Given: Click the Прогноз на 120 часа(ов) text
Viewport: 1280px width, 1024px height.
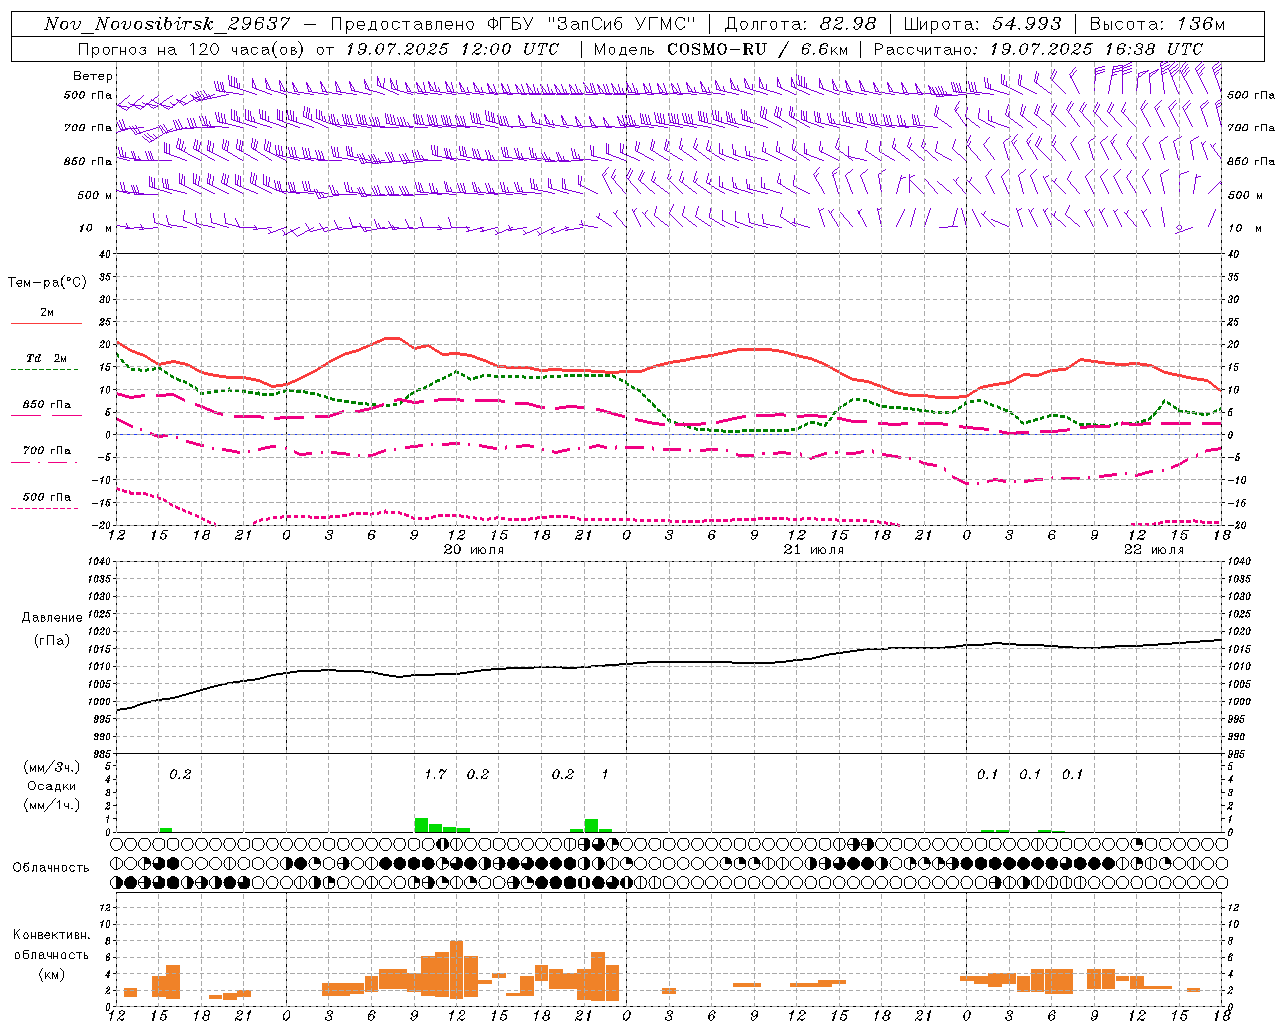Looking at the screenshot, I should coord(193,49).
